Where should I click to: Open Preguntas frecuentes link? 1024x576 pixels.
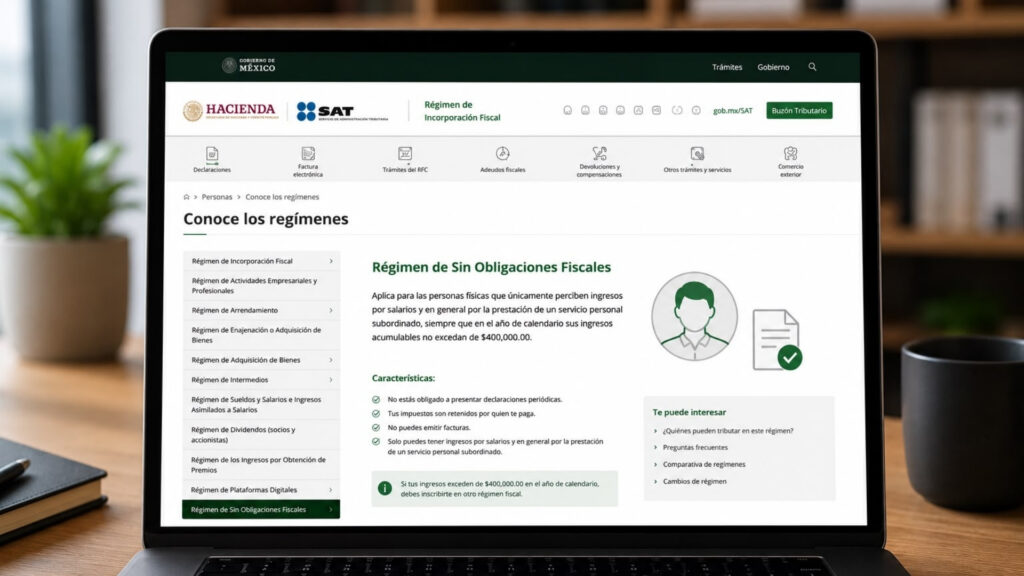[x=695, y=447]
